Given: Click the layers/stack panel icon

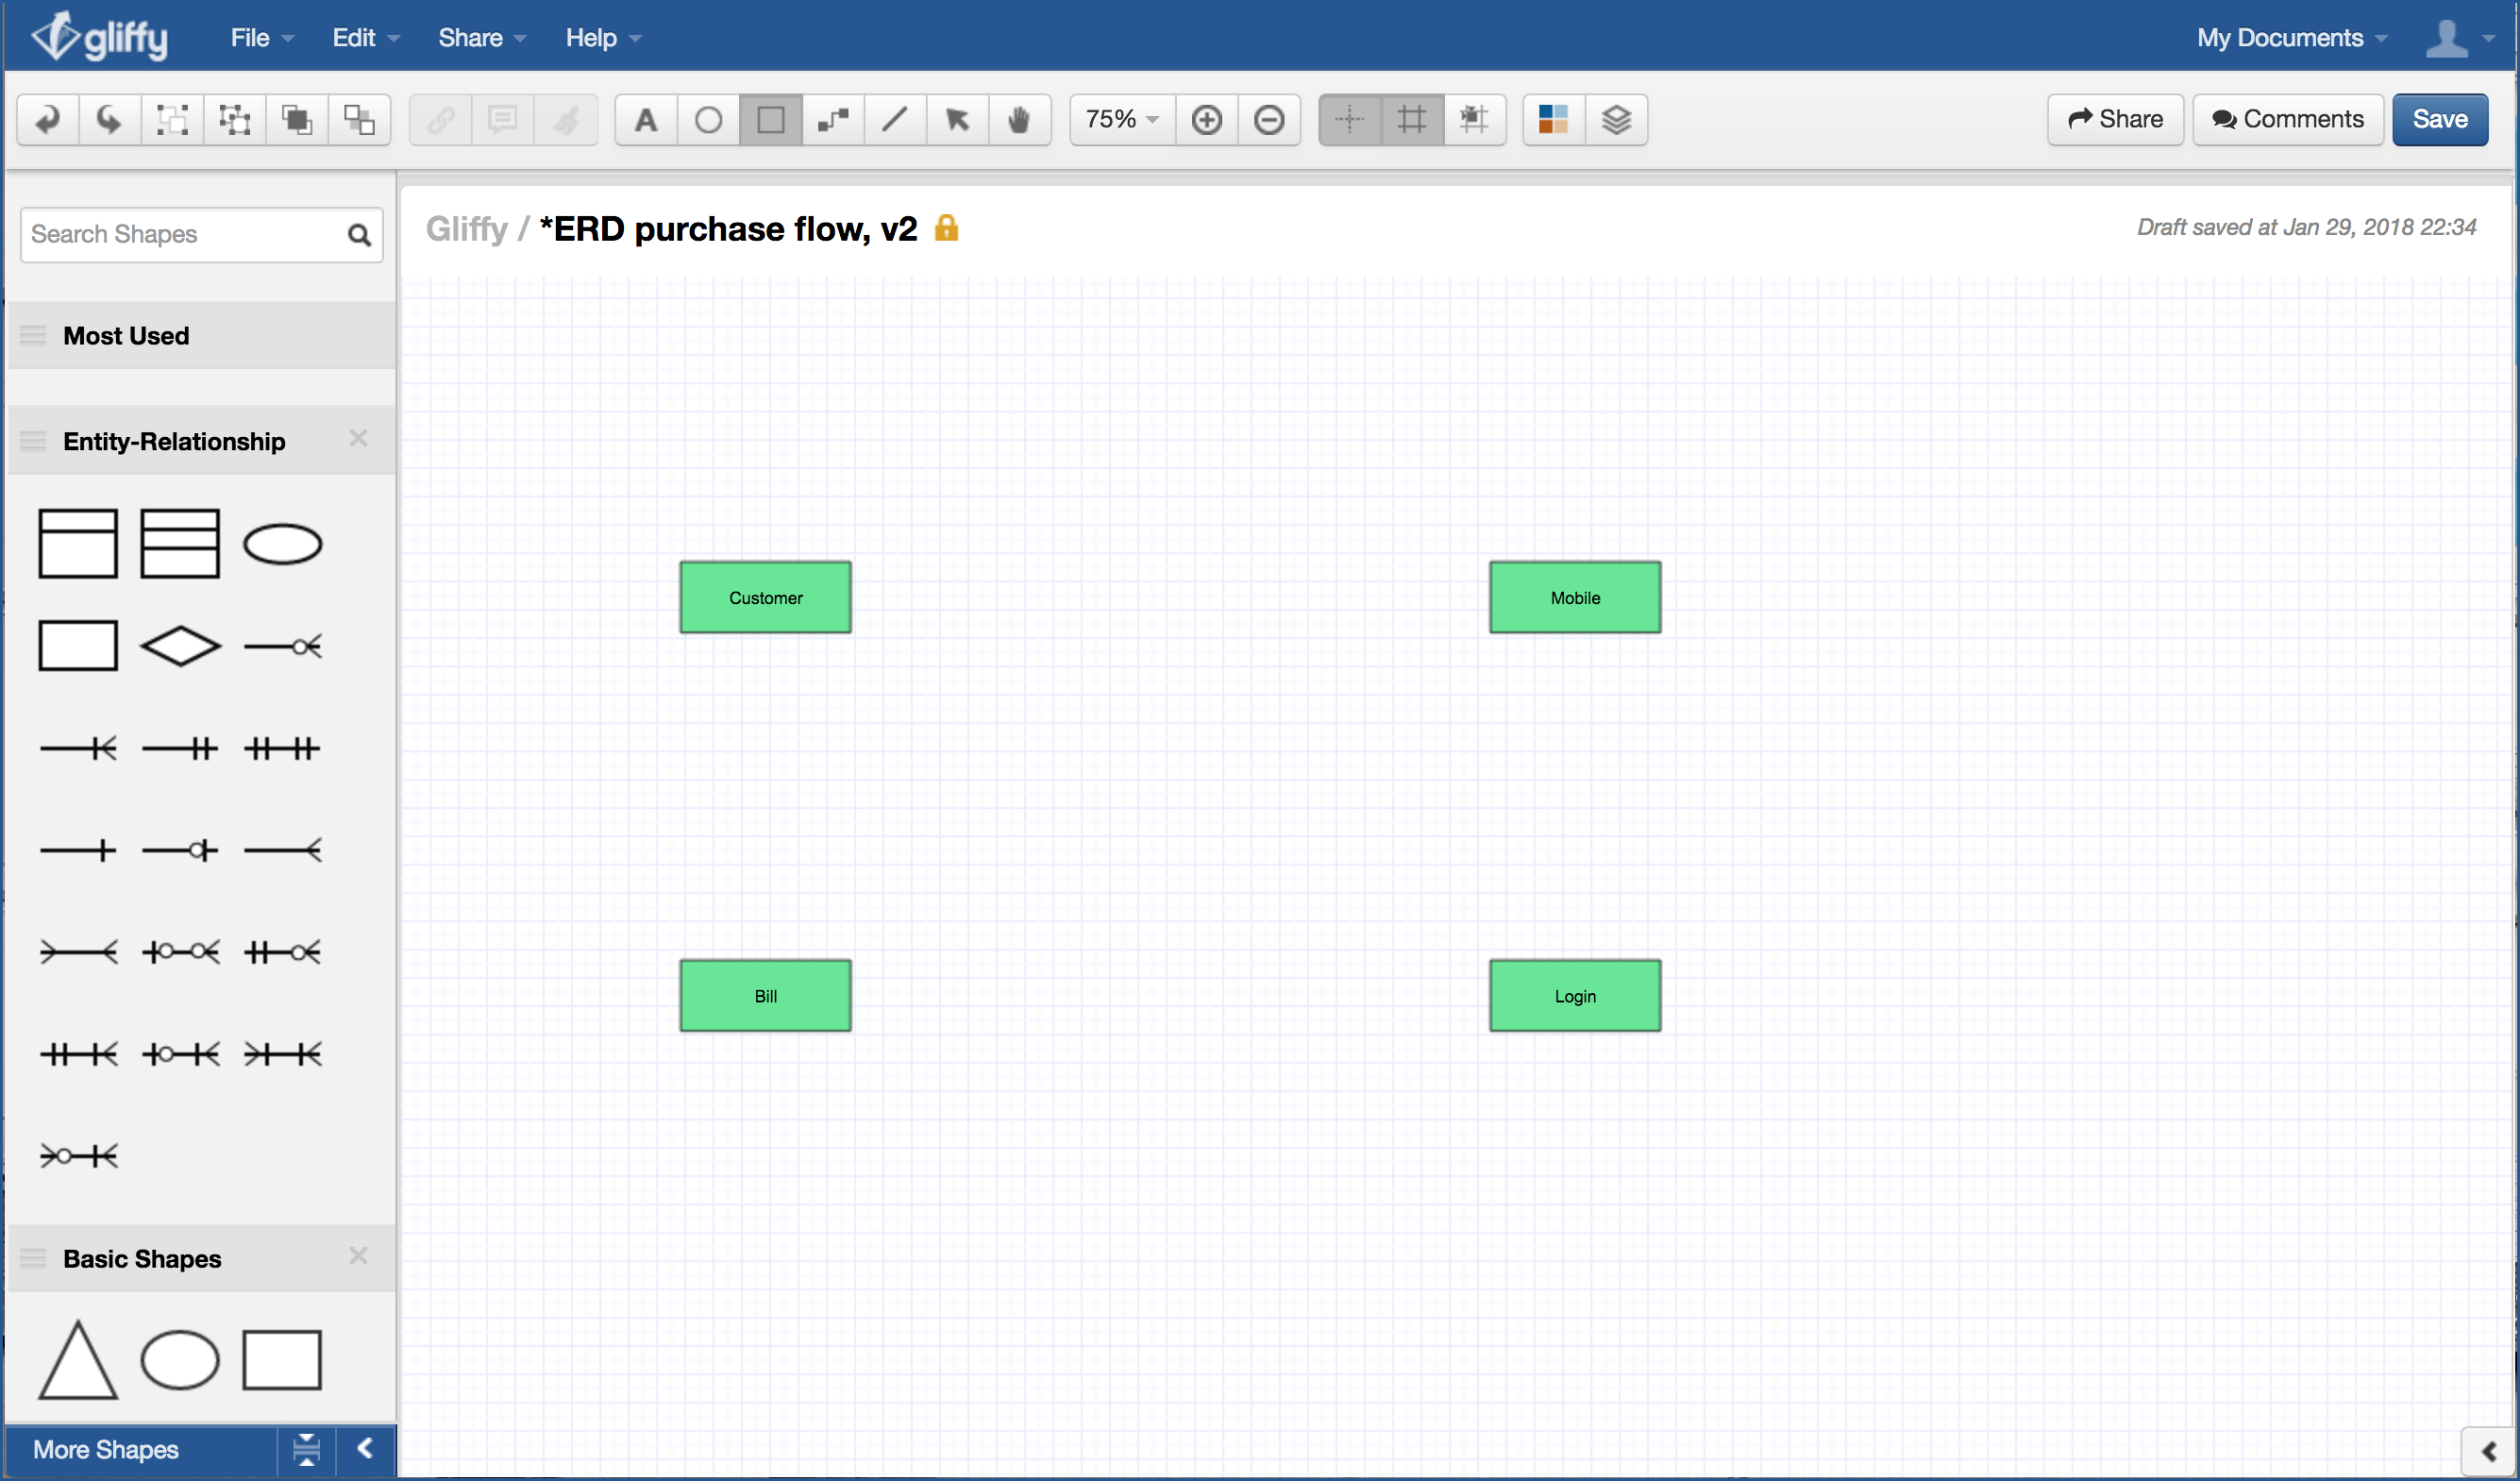Looking at the screenshot, I should 1616,120.
